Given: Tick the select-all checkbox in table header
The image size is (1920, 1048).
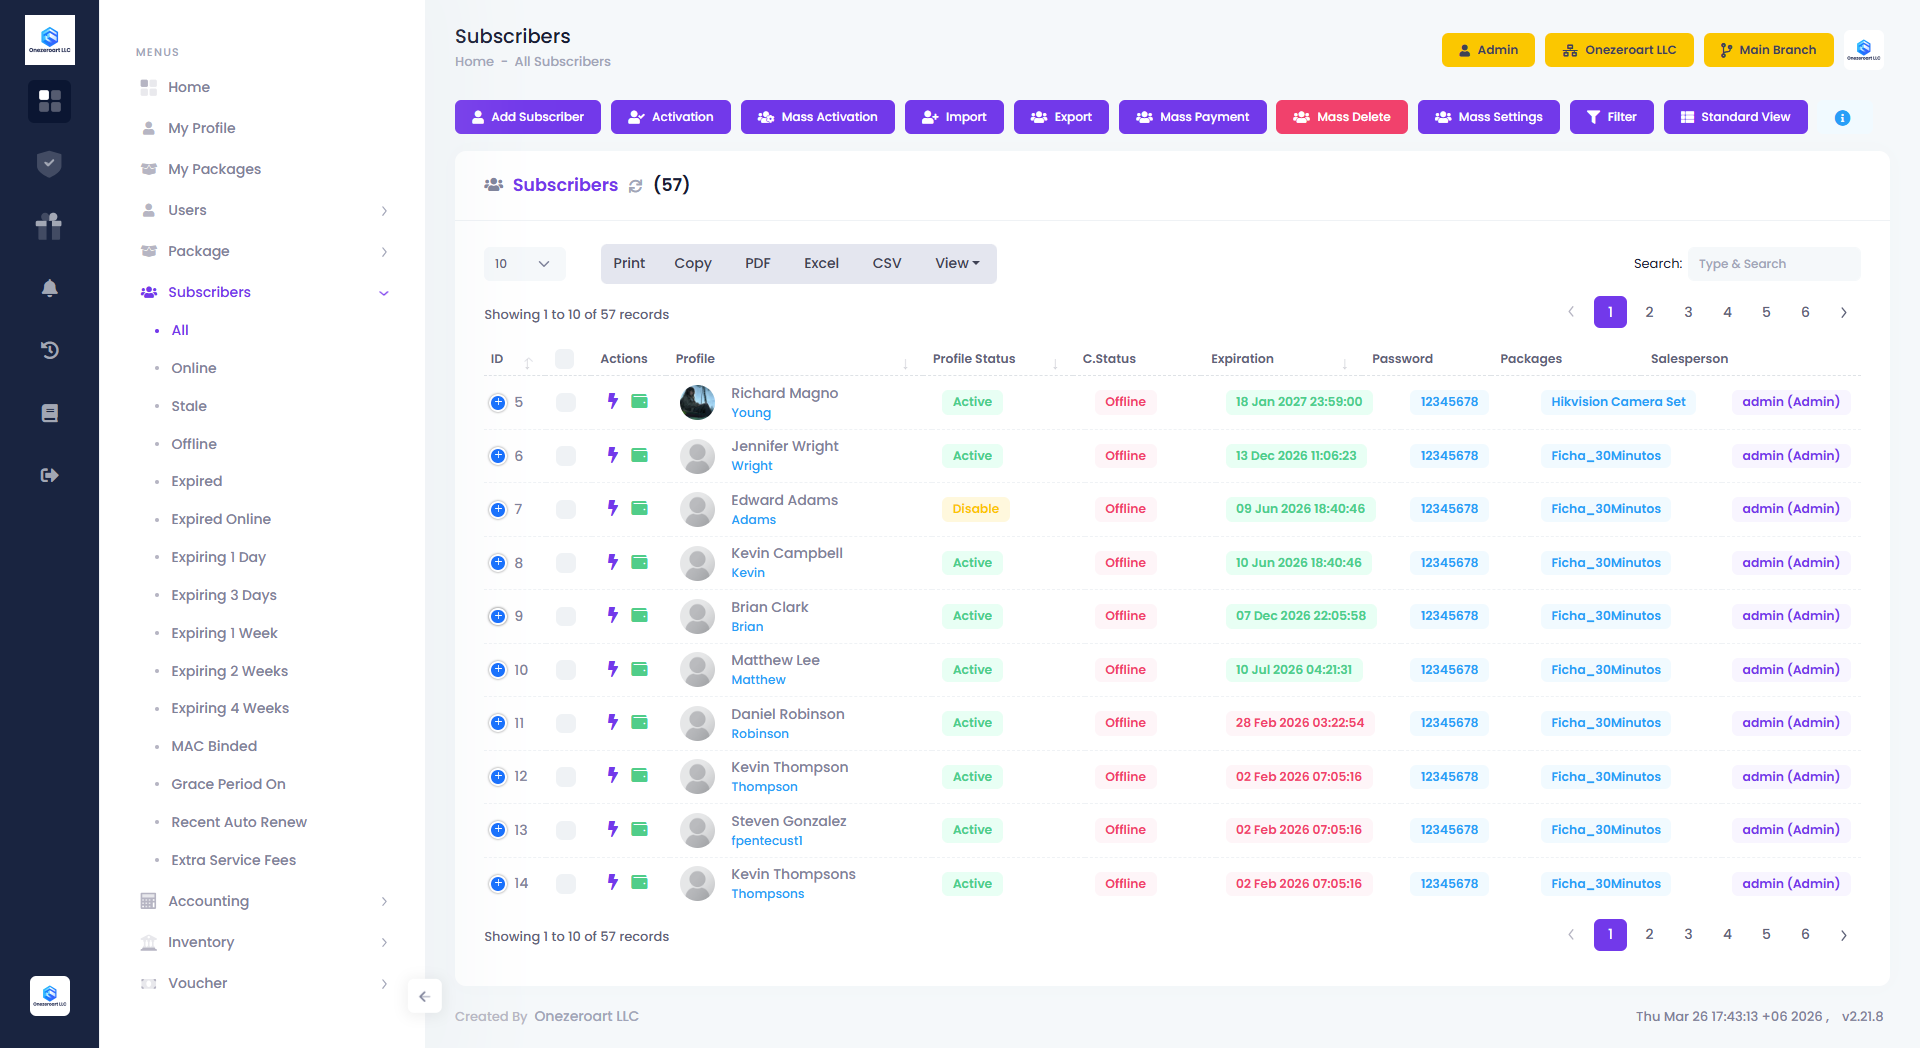Looking at the screenshot, I should [x=564, y=359].
